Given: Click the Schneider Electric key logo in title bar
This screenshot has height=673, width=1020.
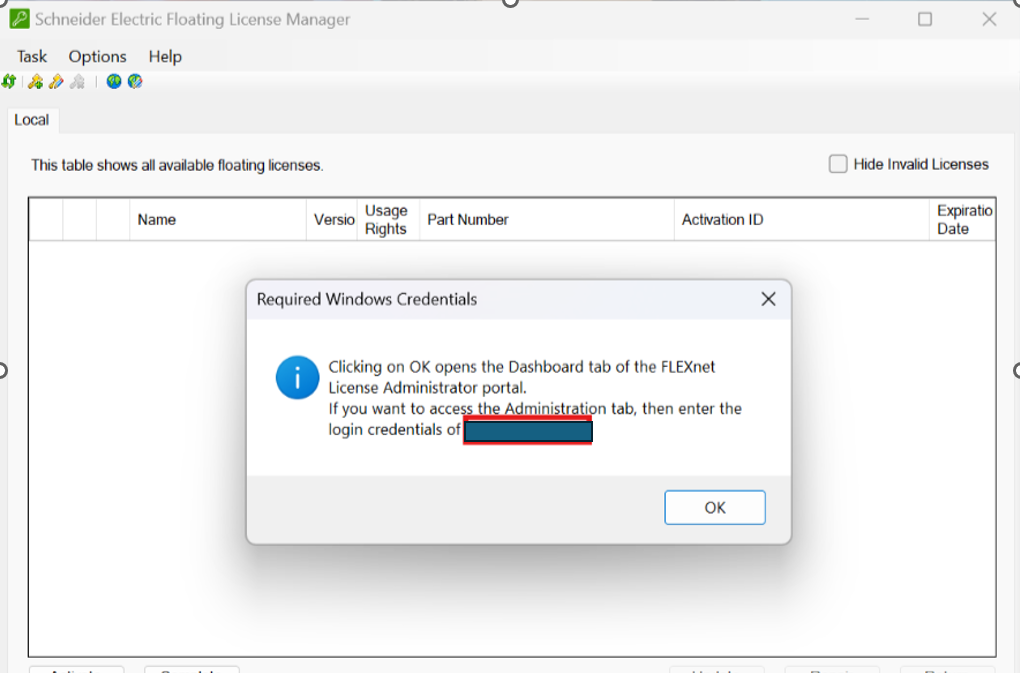Looking at the screenshot, I should (x=20, y=19).
